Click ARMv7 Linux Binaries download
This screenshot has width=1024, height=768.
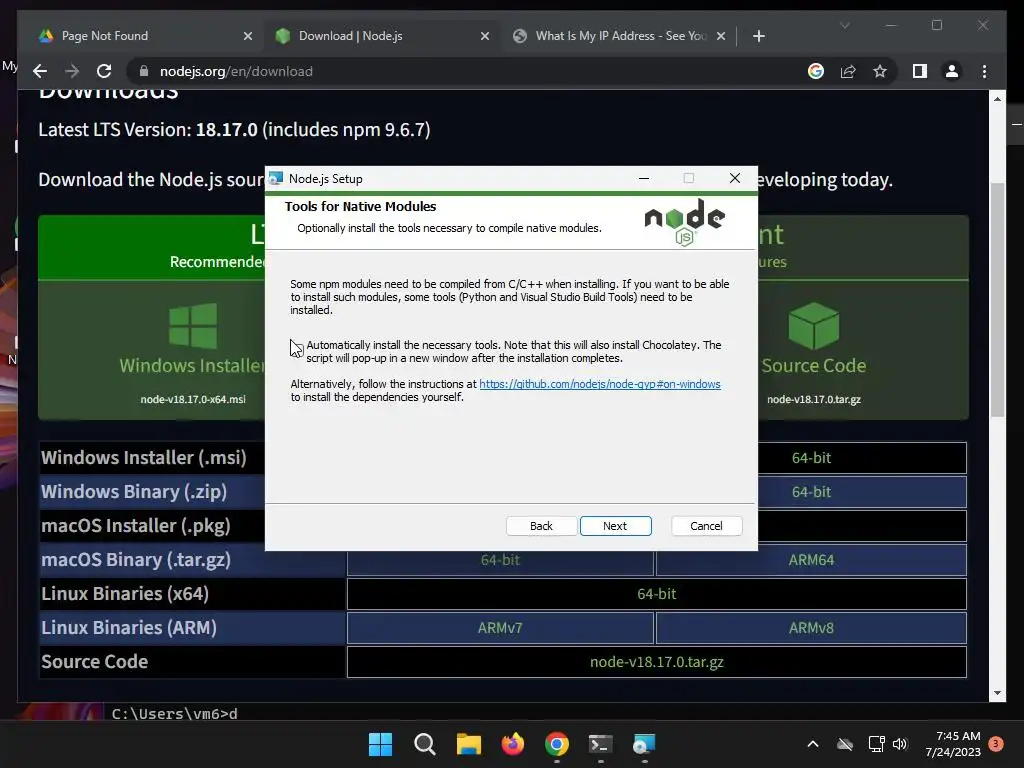[500, 628]
